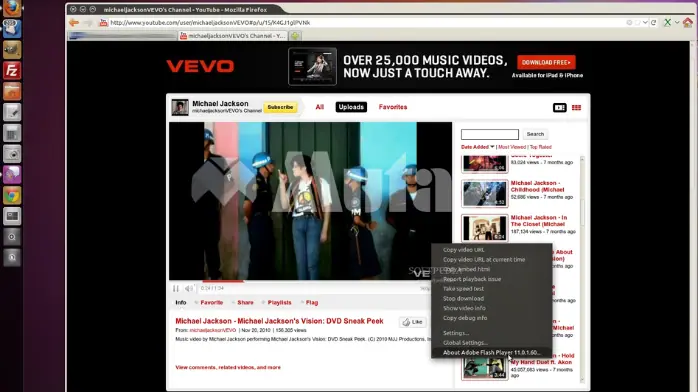Click the Favorite link below video
Image resolution: width=698 pixels, height=392 pixels.
click(211, 303)
